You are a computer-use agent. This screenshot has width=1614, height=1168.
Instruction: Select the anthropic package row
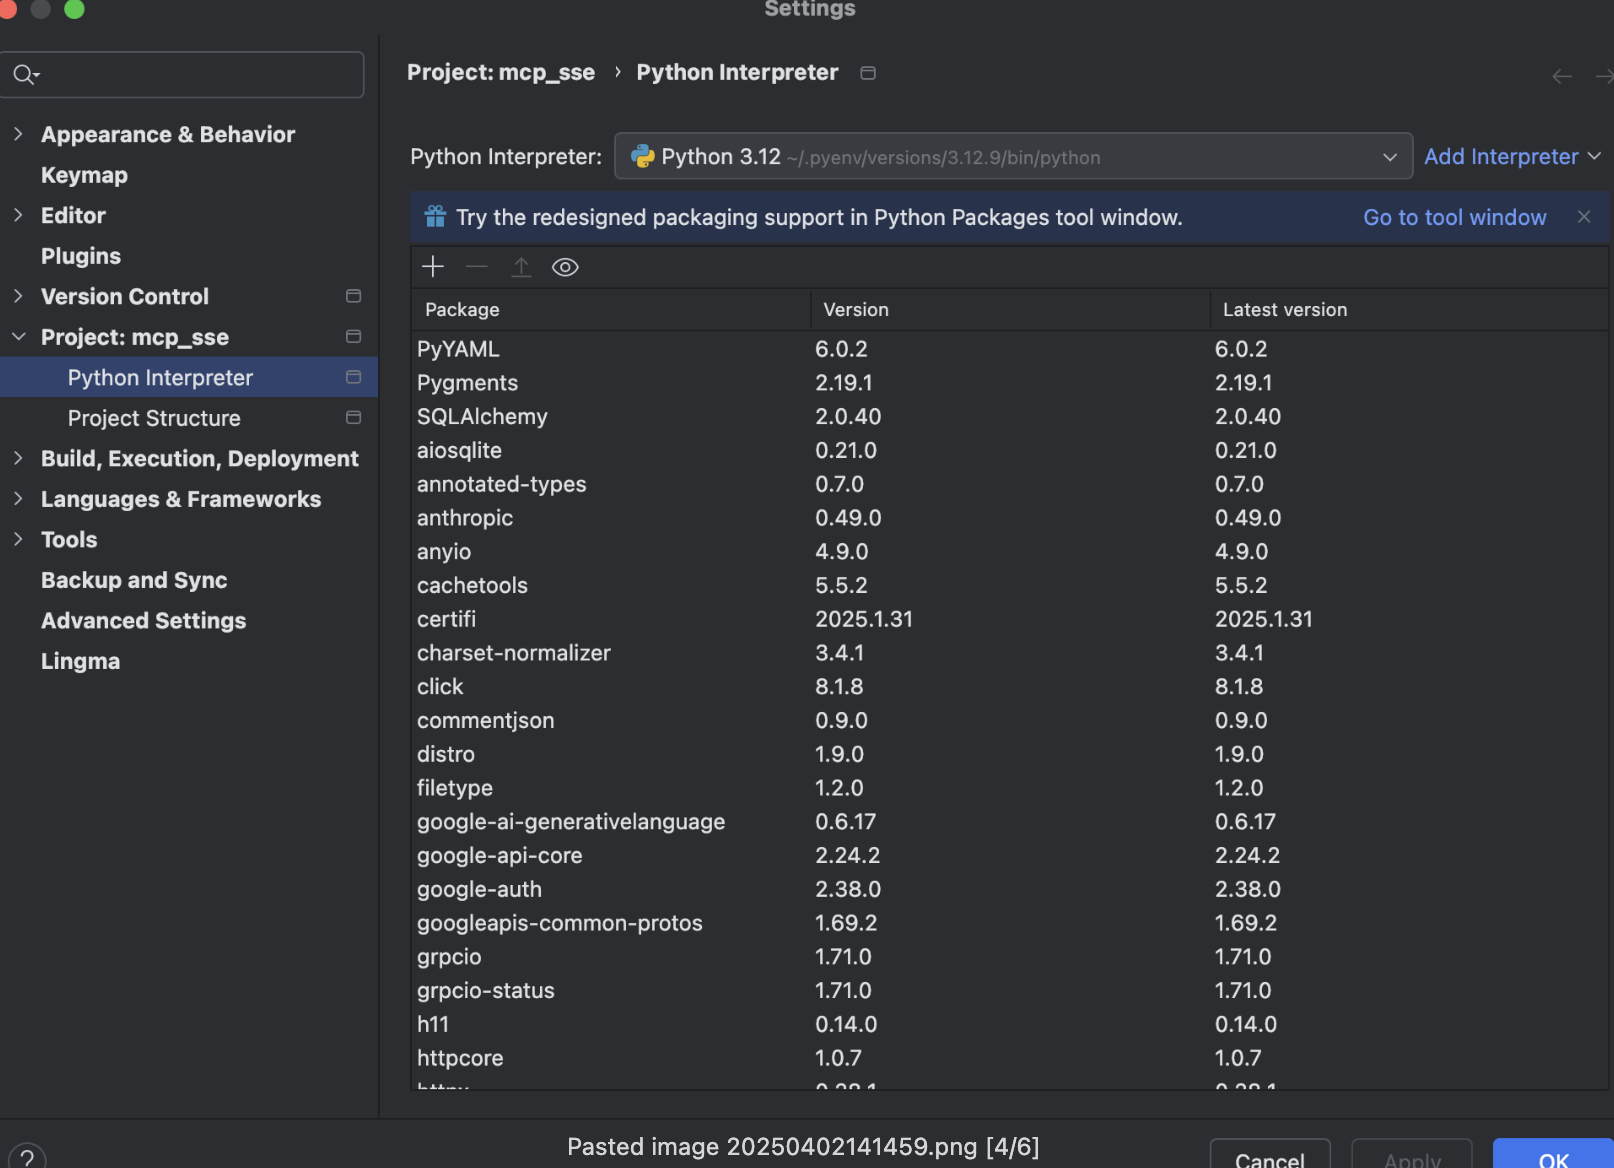[x=1009, y=518]
